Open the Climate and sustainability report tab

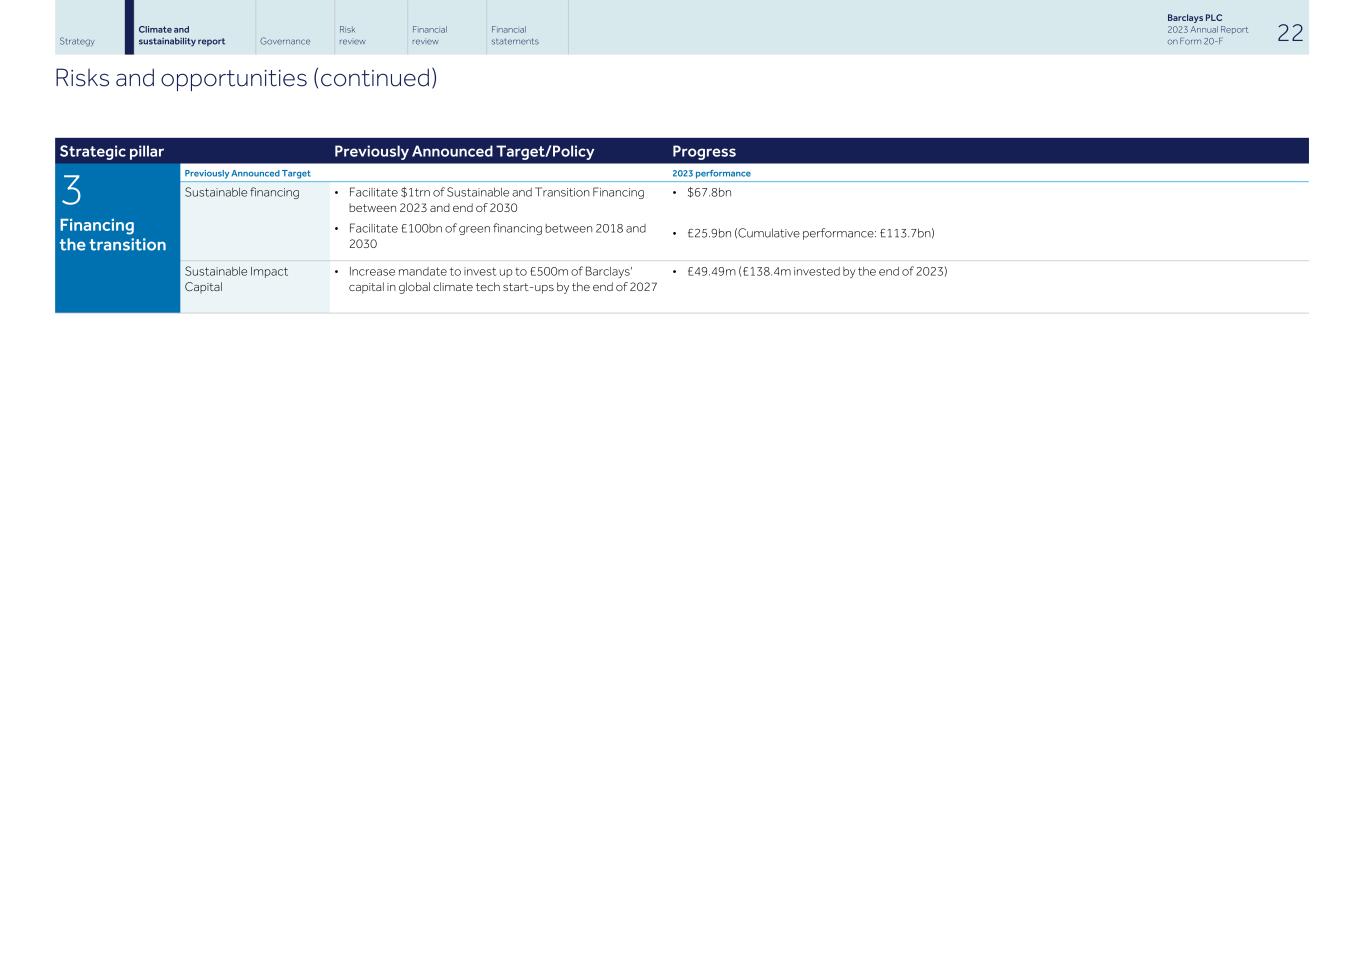click(181, 36)
